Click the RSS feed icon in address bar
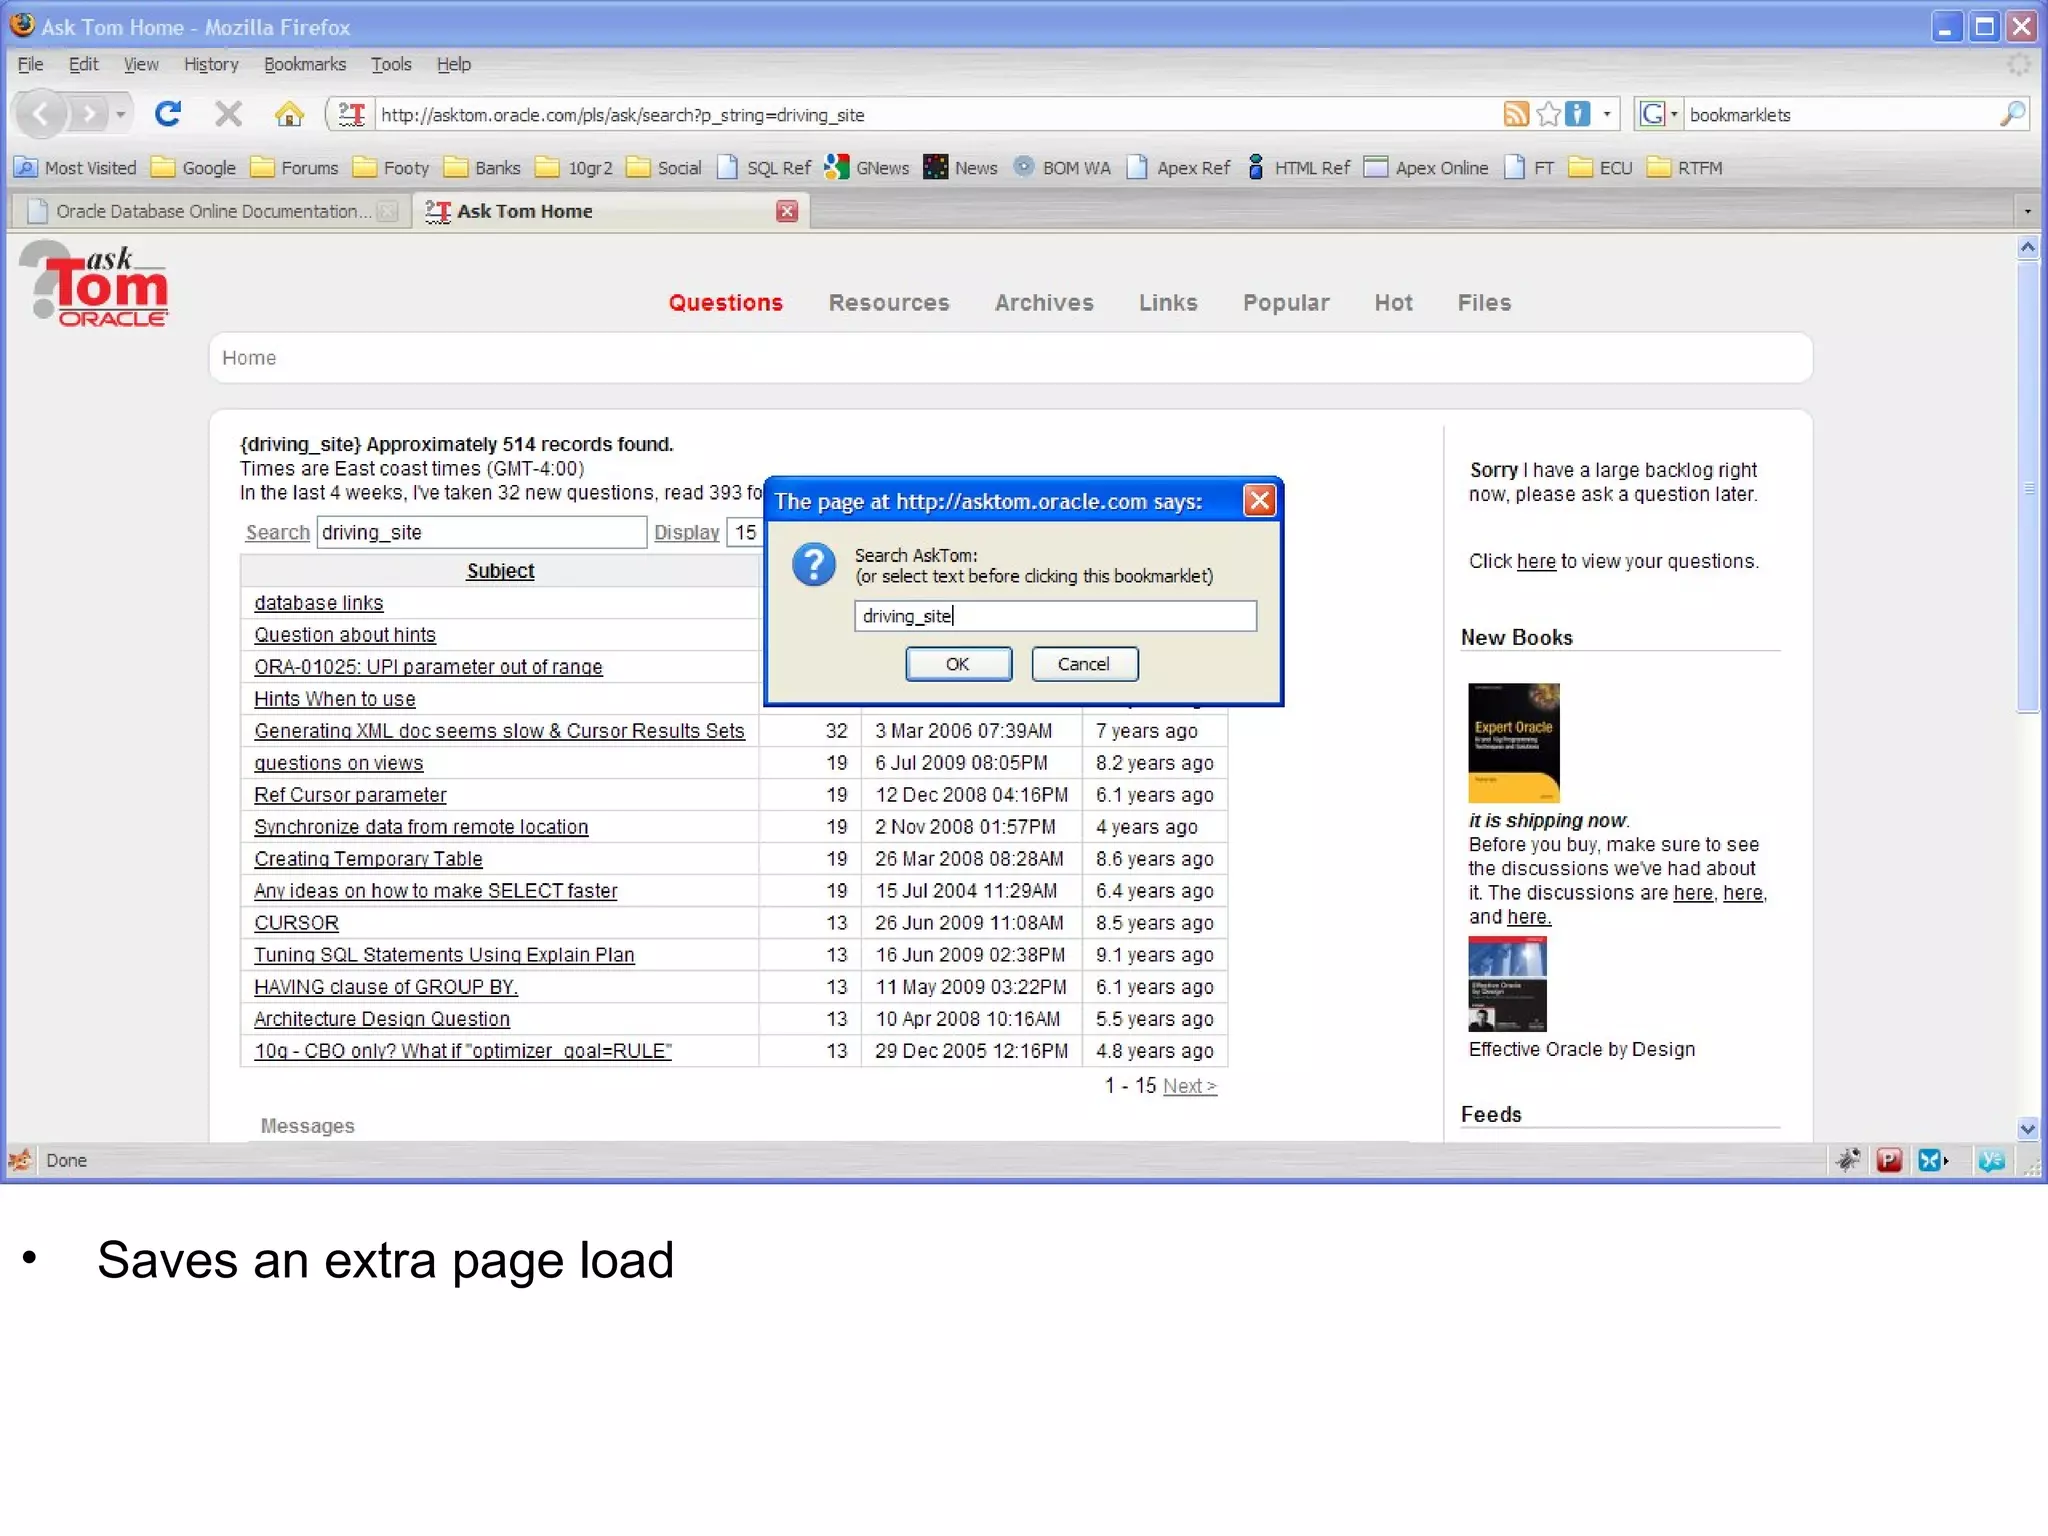The width and height of the screenshot is (2048, 1536). tap(1515, 114)
